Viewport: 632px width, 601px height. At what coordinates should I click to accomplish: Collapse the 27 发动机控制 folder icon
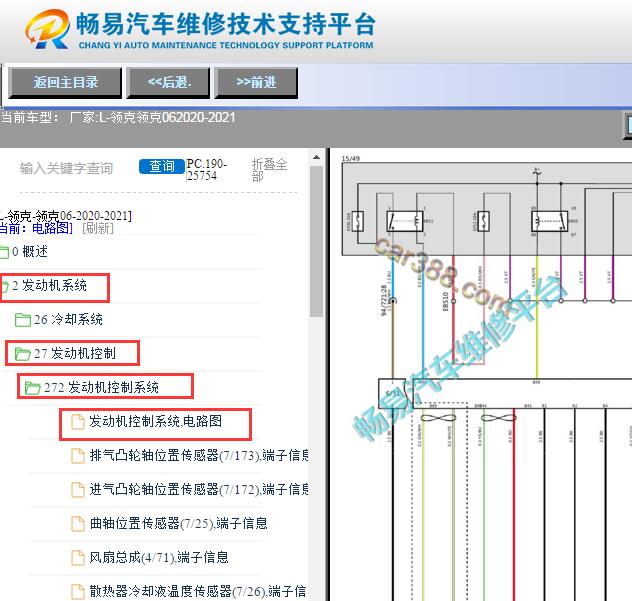(x=23, y=354)
